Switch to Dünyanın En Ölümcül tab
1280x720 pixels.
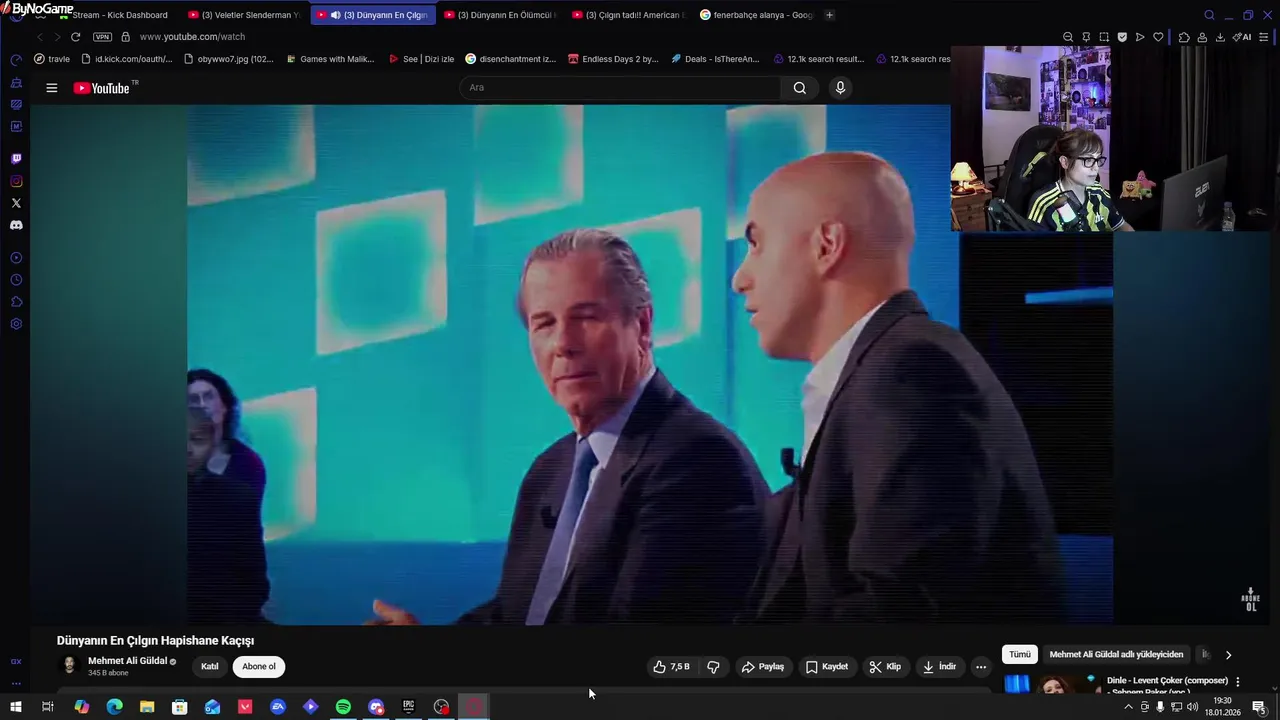[x=499, y=15]
